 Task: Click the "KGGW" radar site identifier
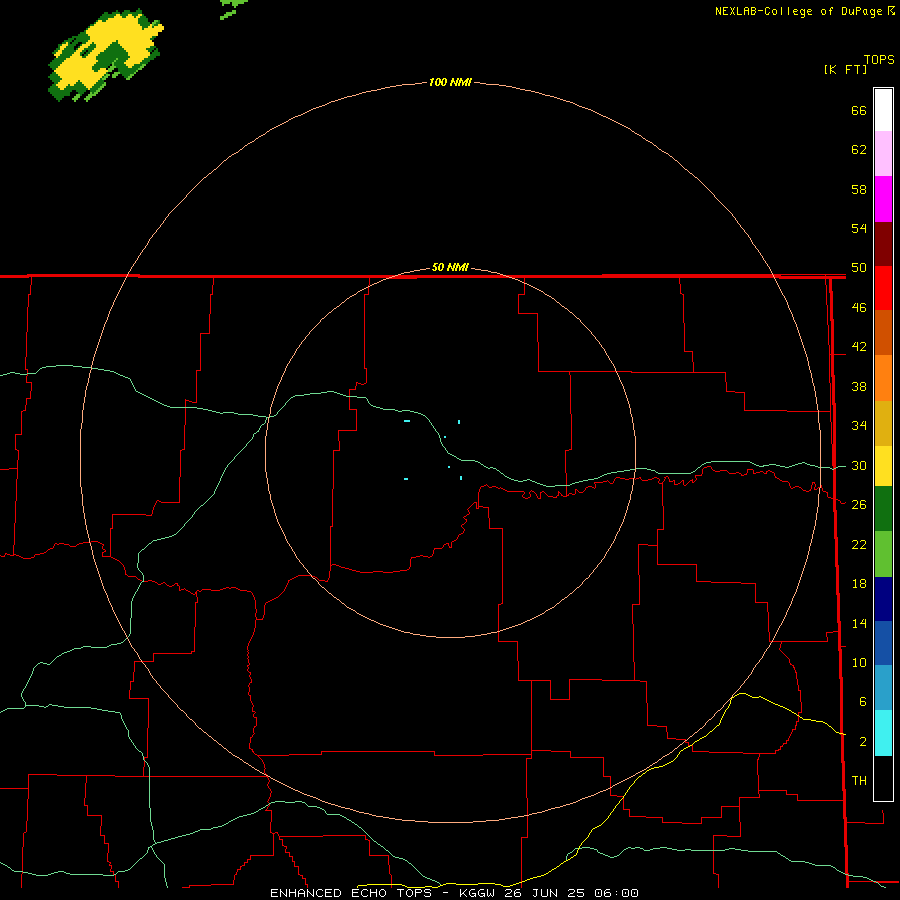pyautogui.click(x=479, y=893)
